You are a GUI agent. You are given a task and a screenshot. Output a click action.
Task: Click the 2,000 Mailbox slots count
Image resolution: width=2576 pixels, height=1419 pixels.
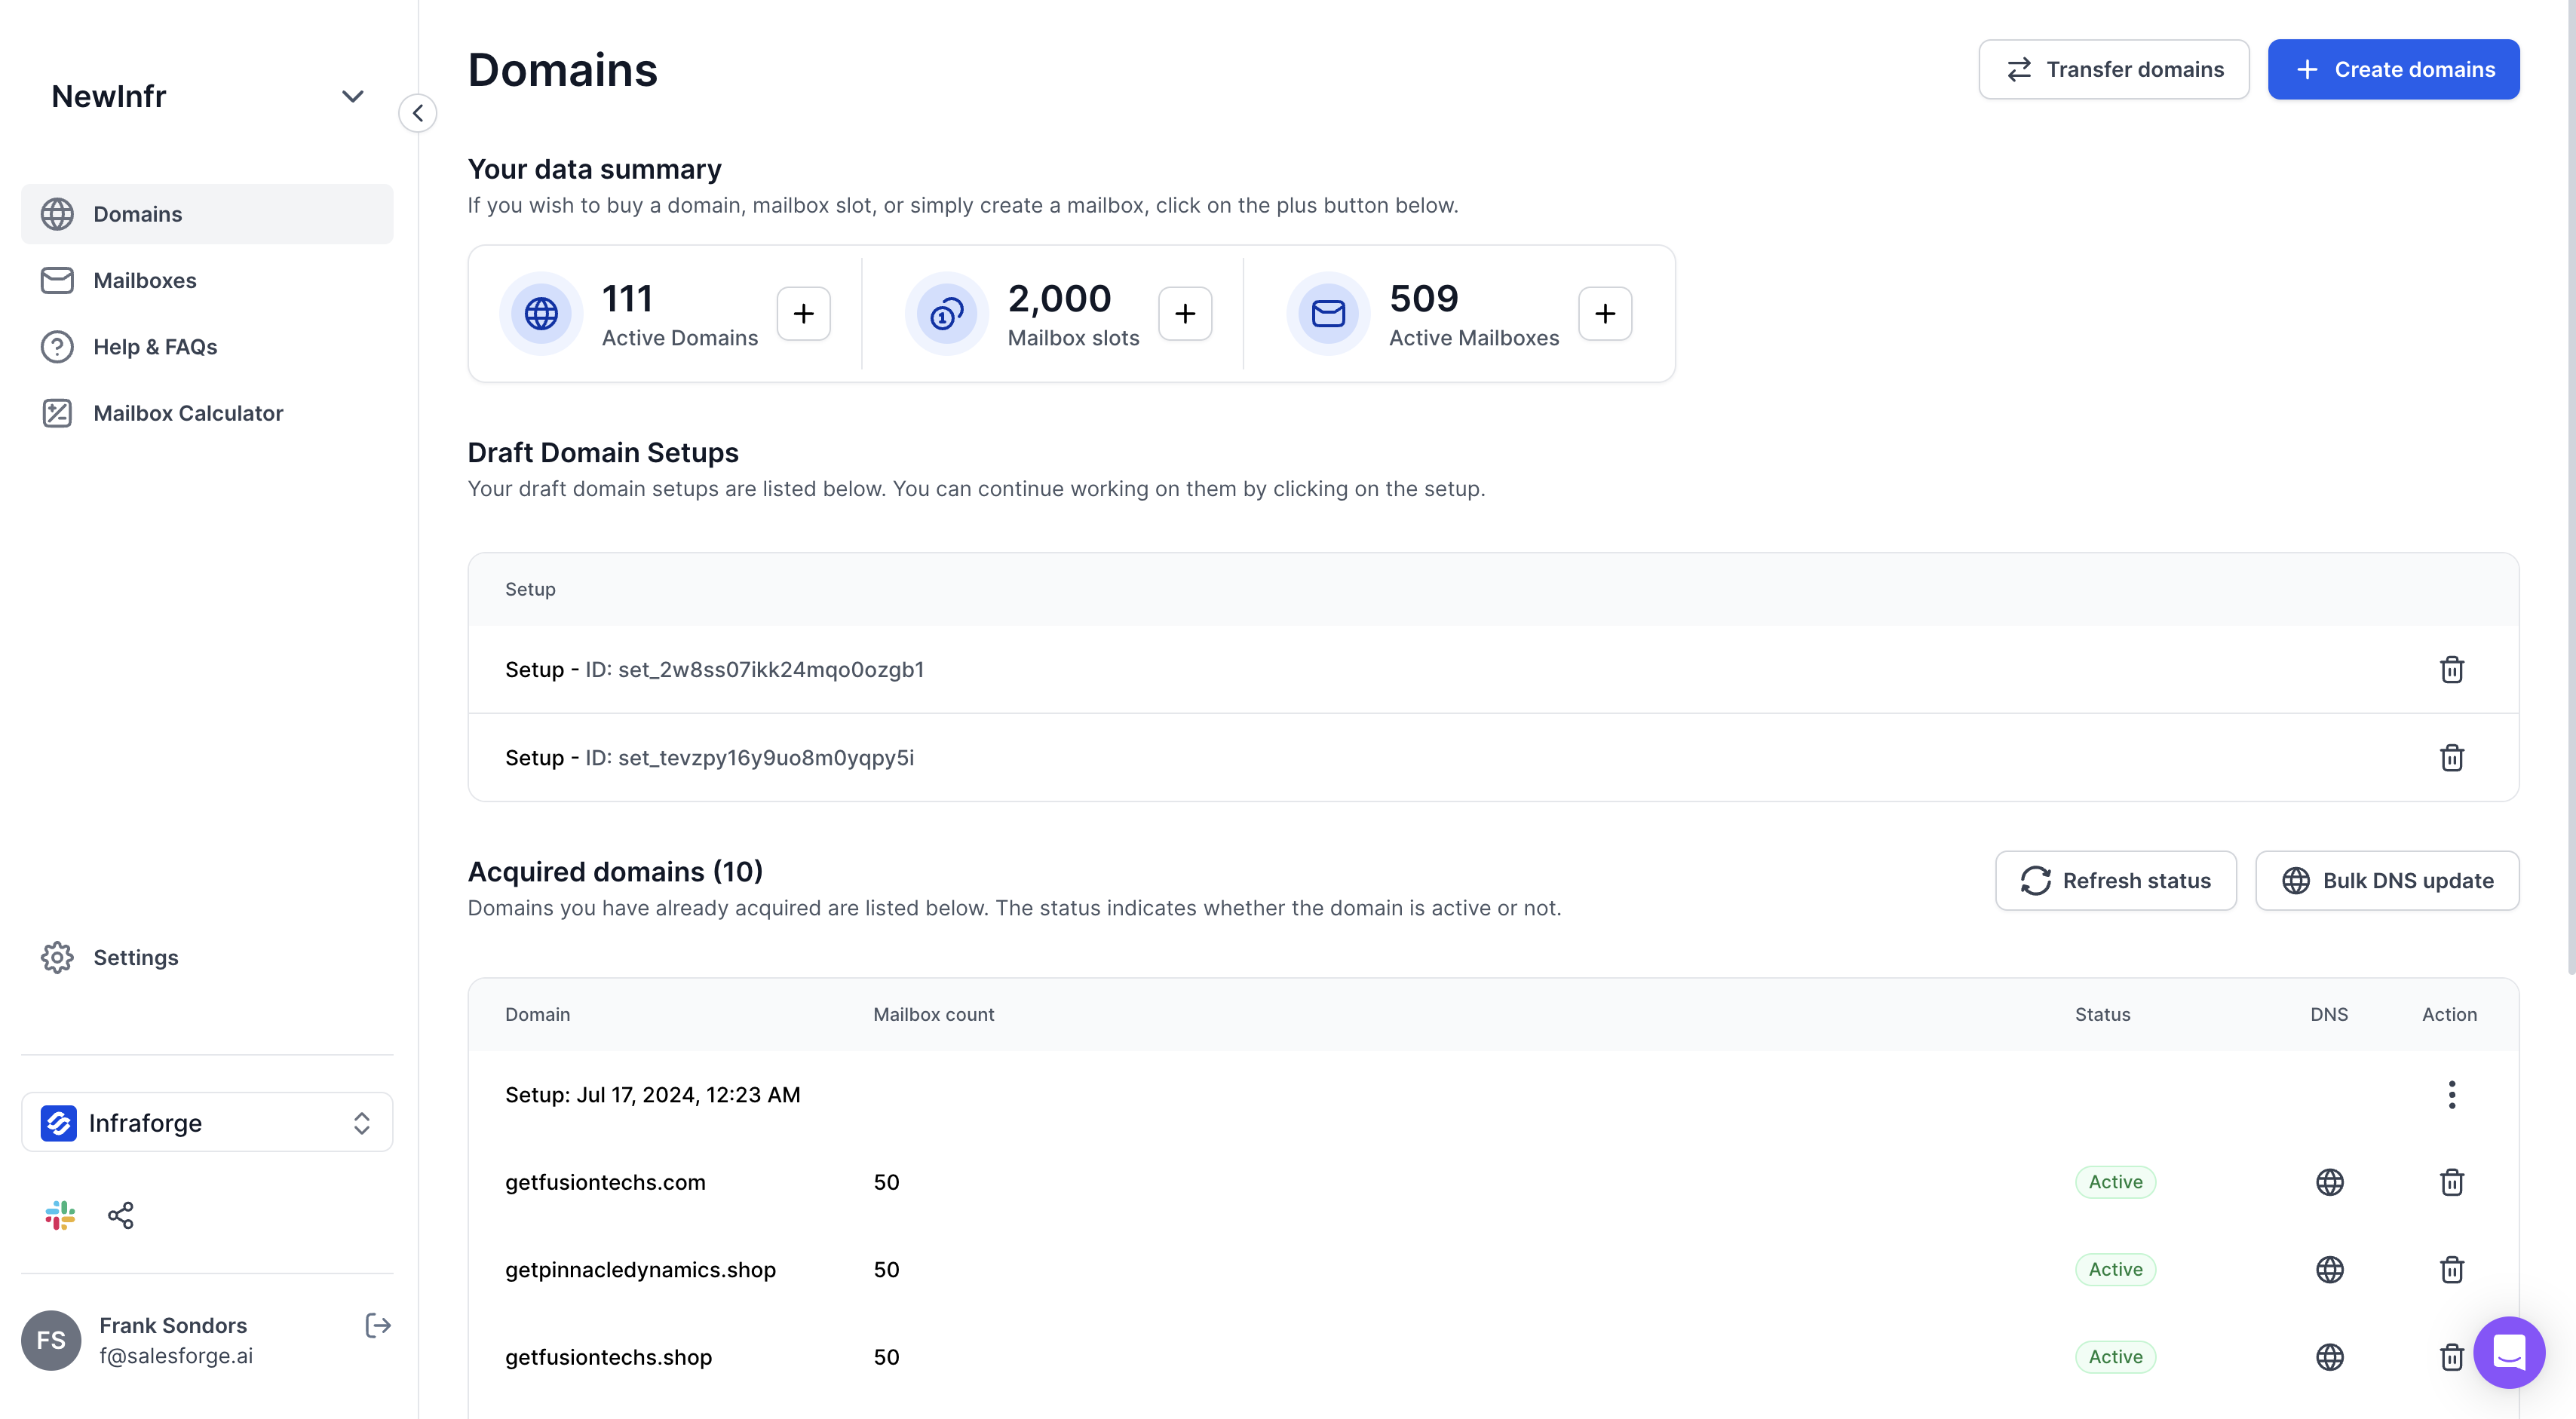[x=1059, y=298]
